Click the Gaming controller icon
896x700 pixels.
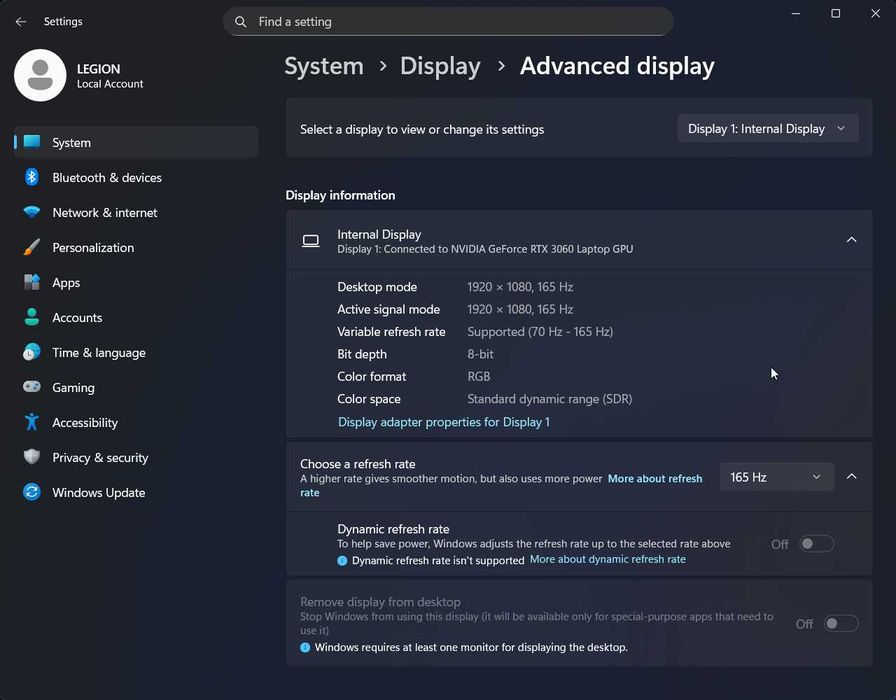pos(32,387)
